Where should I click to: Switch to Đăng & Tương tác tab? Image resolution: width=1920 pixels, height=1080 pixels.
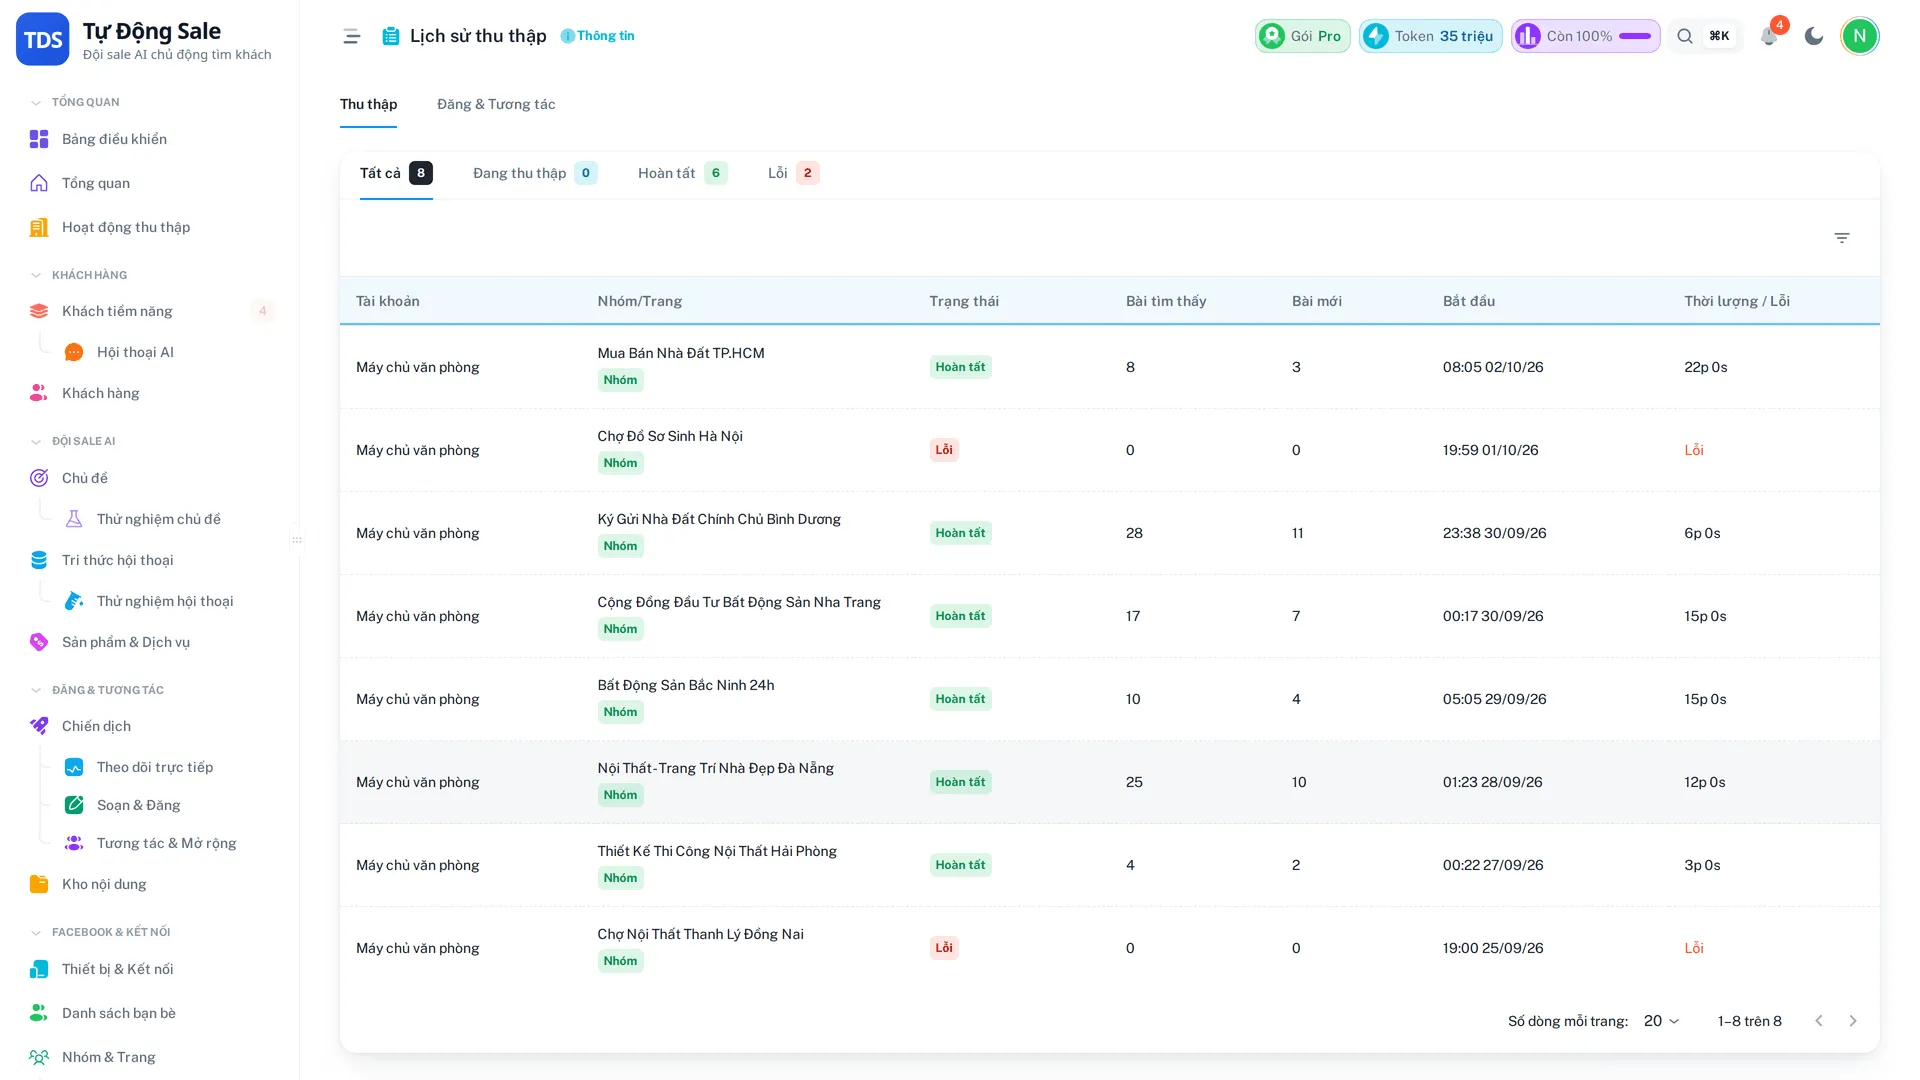pyautogui.click(x=496, y=104)
